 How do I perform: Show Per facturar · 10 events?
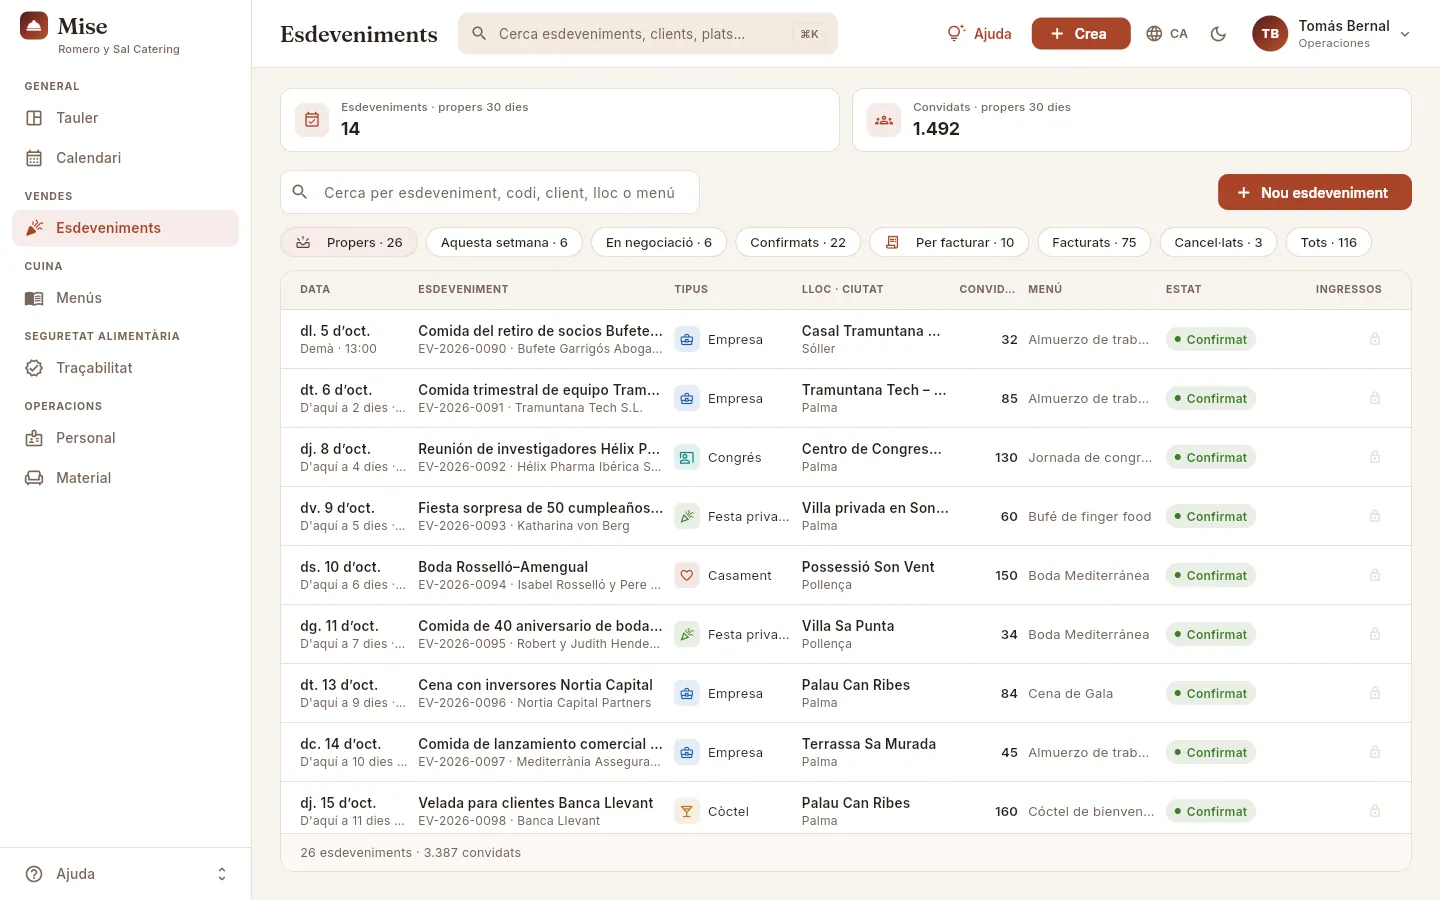click(949, 242)
